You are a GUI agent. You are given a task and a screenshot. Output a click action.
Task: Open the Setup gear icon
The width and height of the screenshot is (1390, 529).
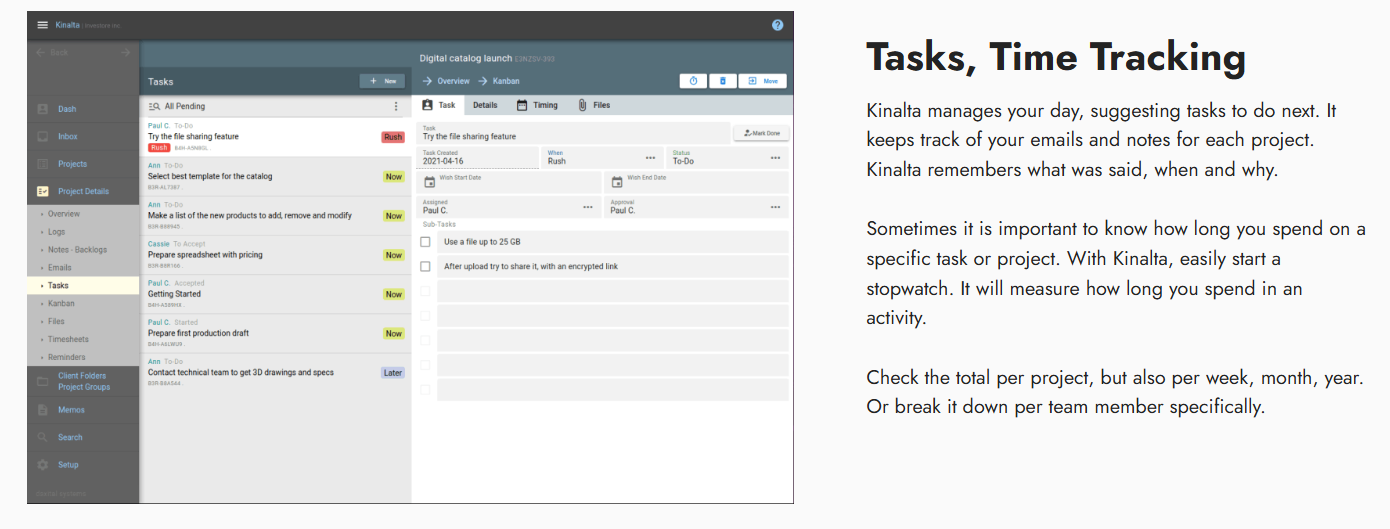pos(43,465)
